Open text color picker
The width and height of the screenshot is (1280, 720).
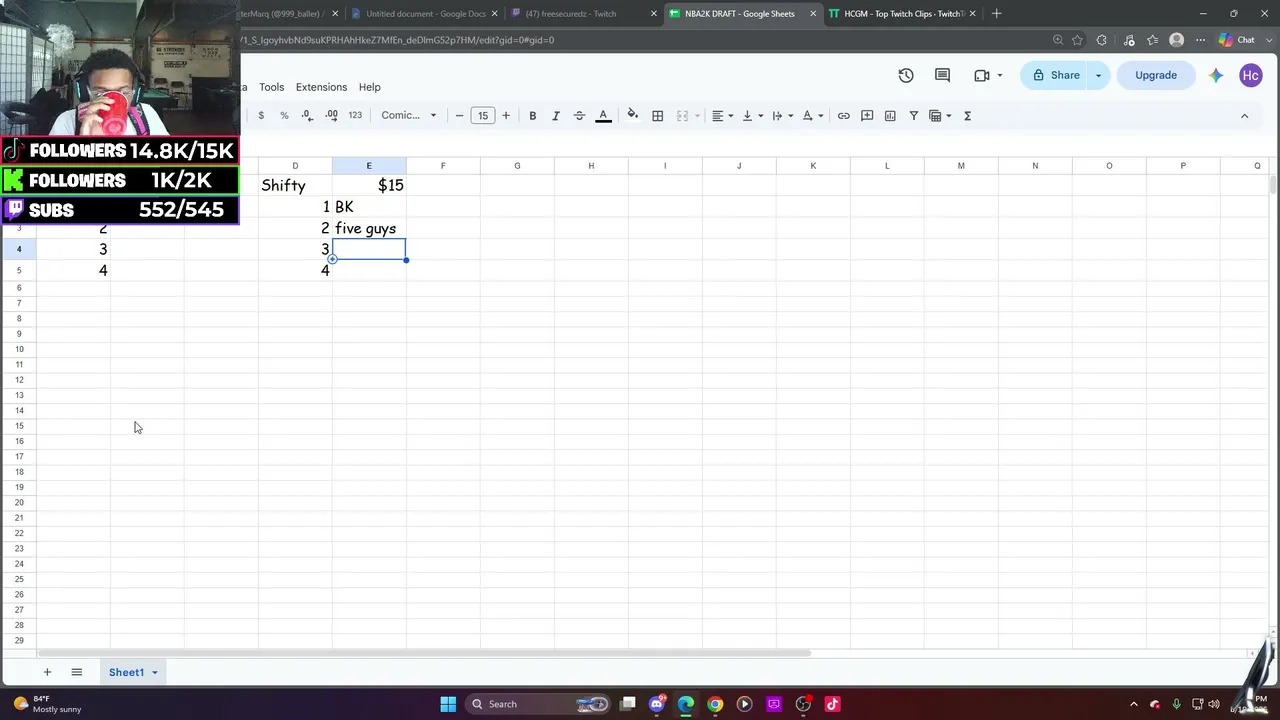point(603,116)
